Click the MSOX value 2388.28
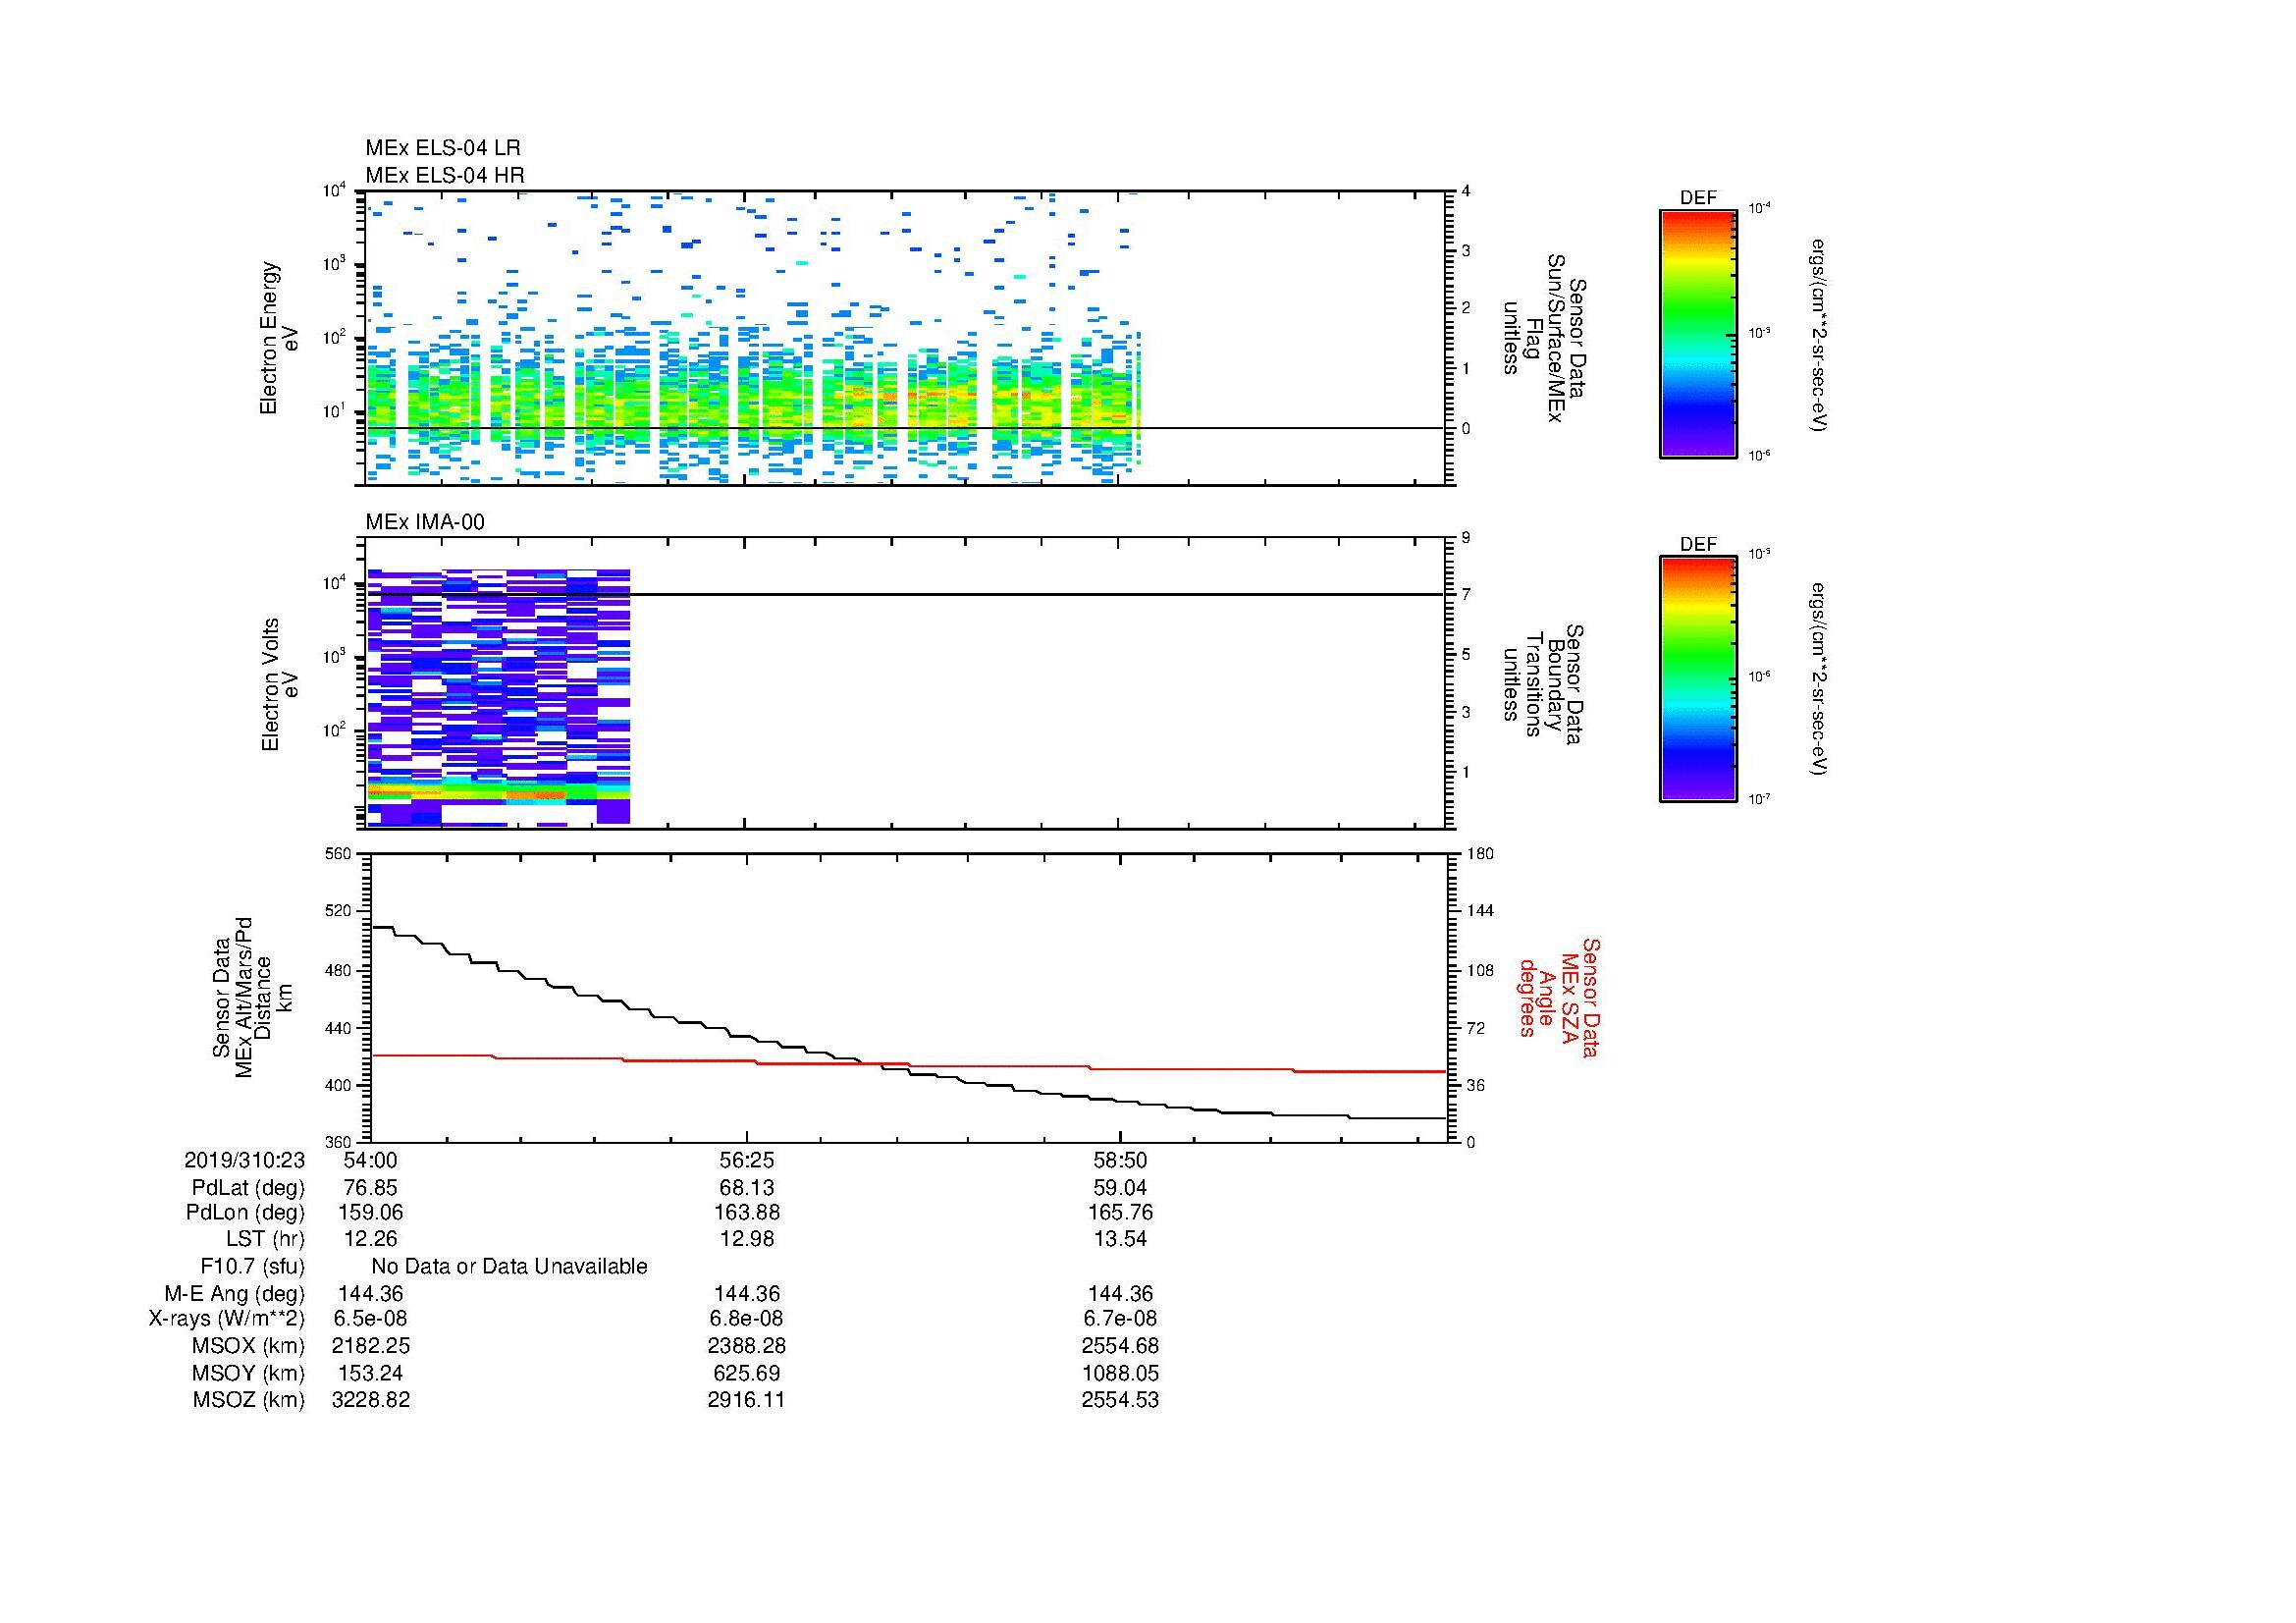Image resolution: width=2296 pixels, height=1623 pixels. click(x=746, y=1347)
